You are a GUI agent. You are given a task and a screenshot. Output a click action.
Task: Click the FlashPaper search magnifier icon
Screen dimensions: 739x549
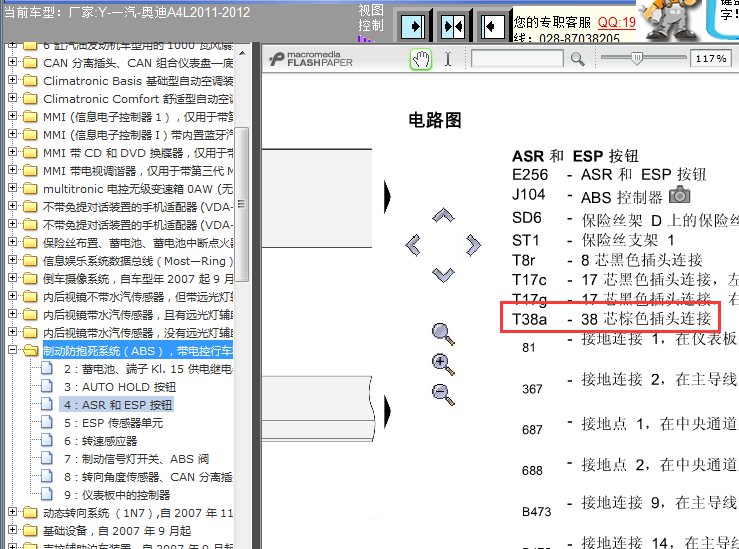[x=577, y=59]
